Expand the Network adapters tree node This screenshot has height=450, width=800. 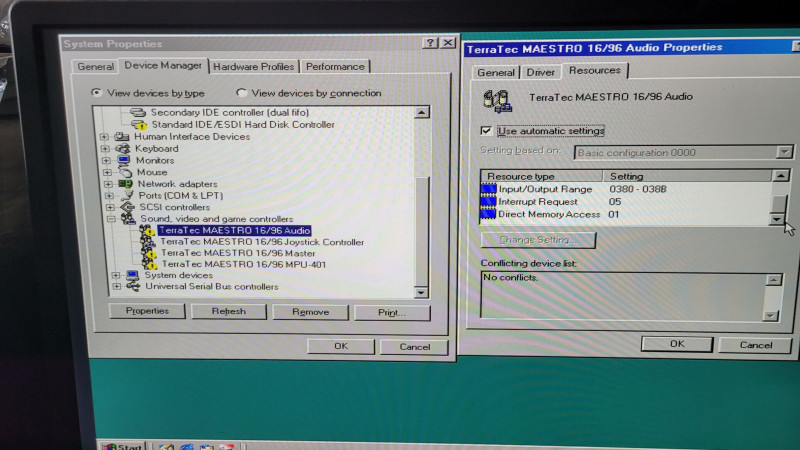(x=109, y=184)
